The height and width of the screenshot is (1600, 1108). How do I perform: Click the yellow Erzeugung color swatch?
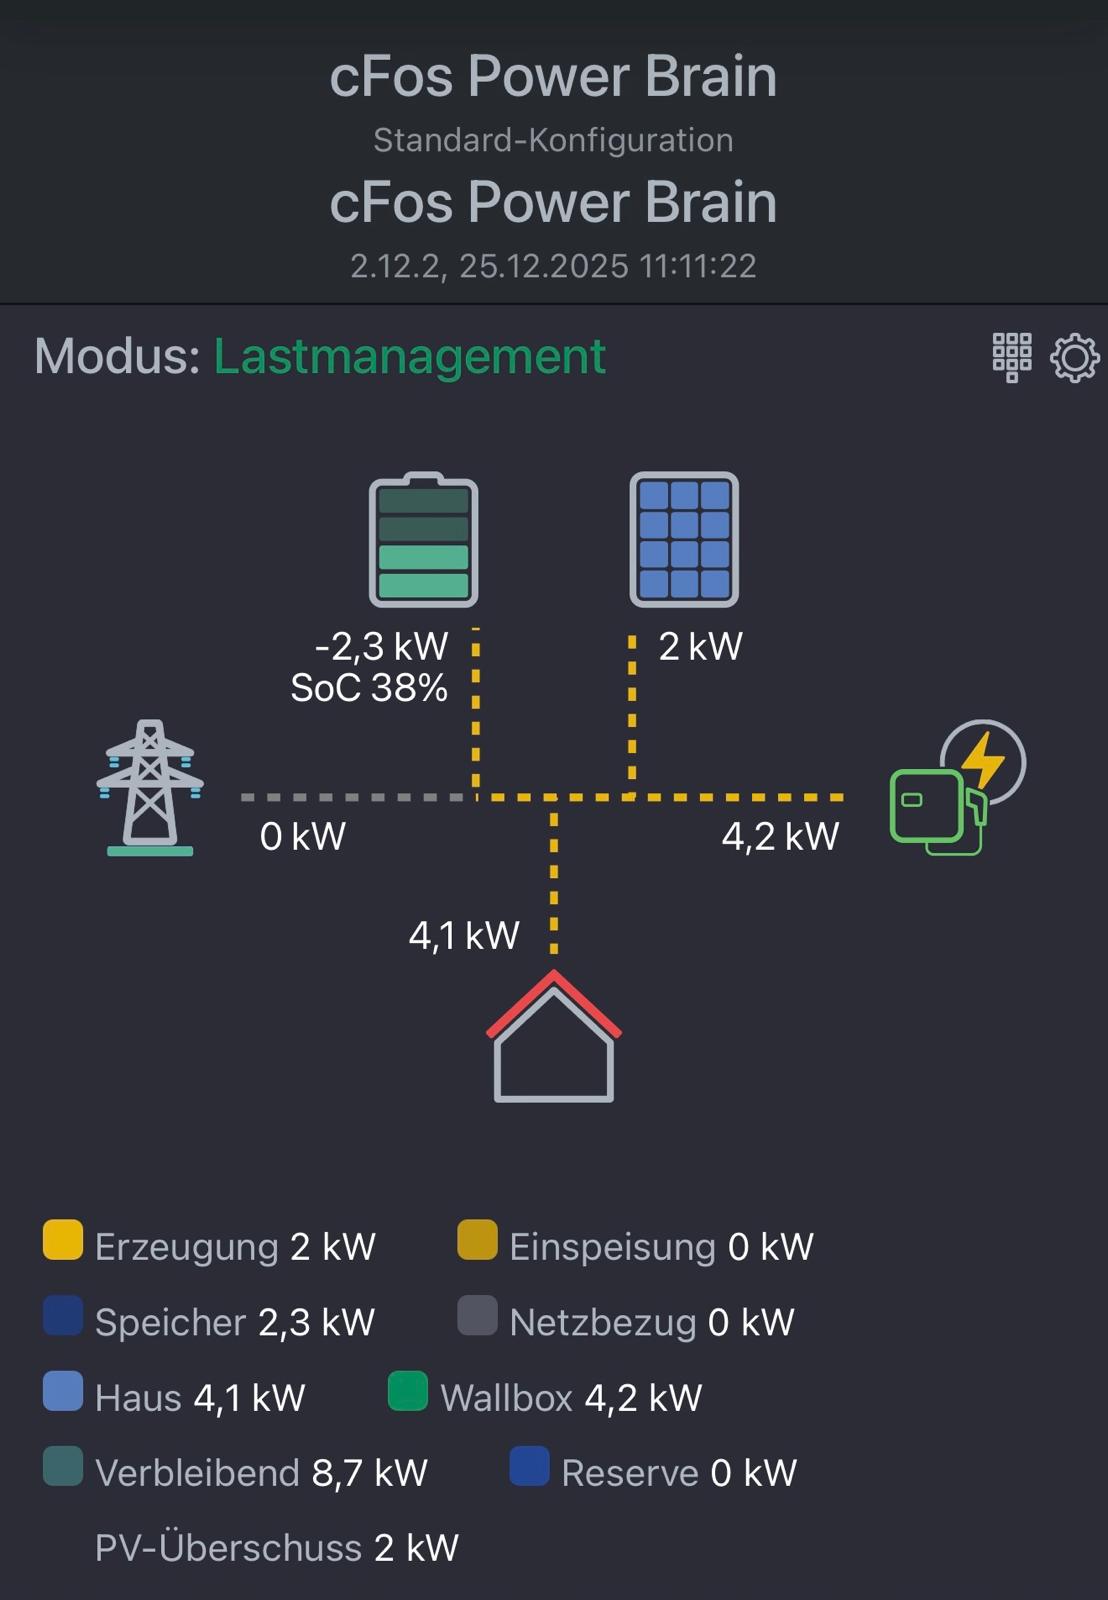[x=63, y=1240]
